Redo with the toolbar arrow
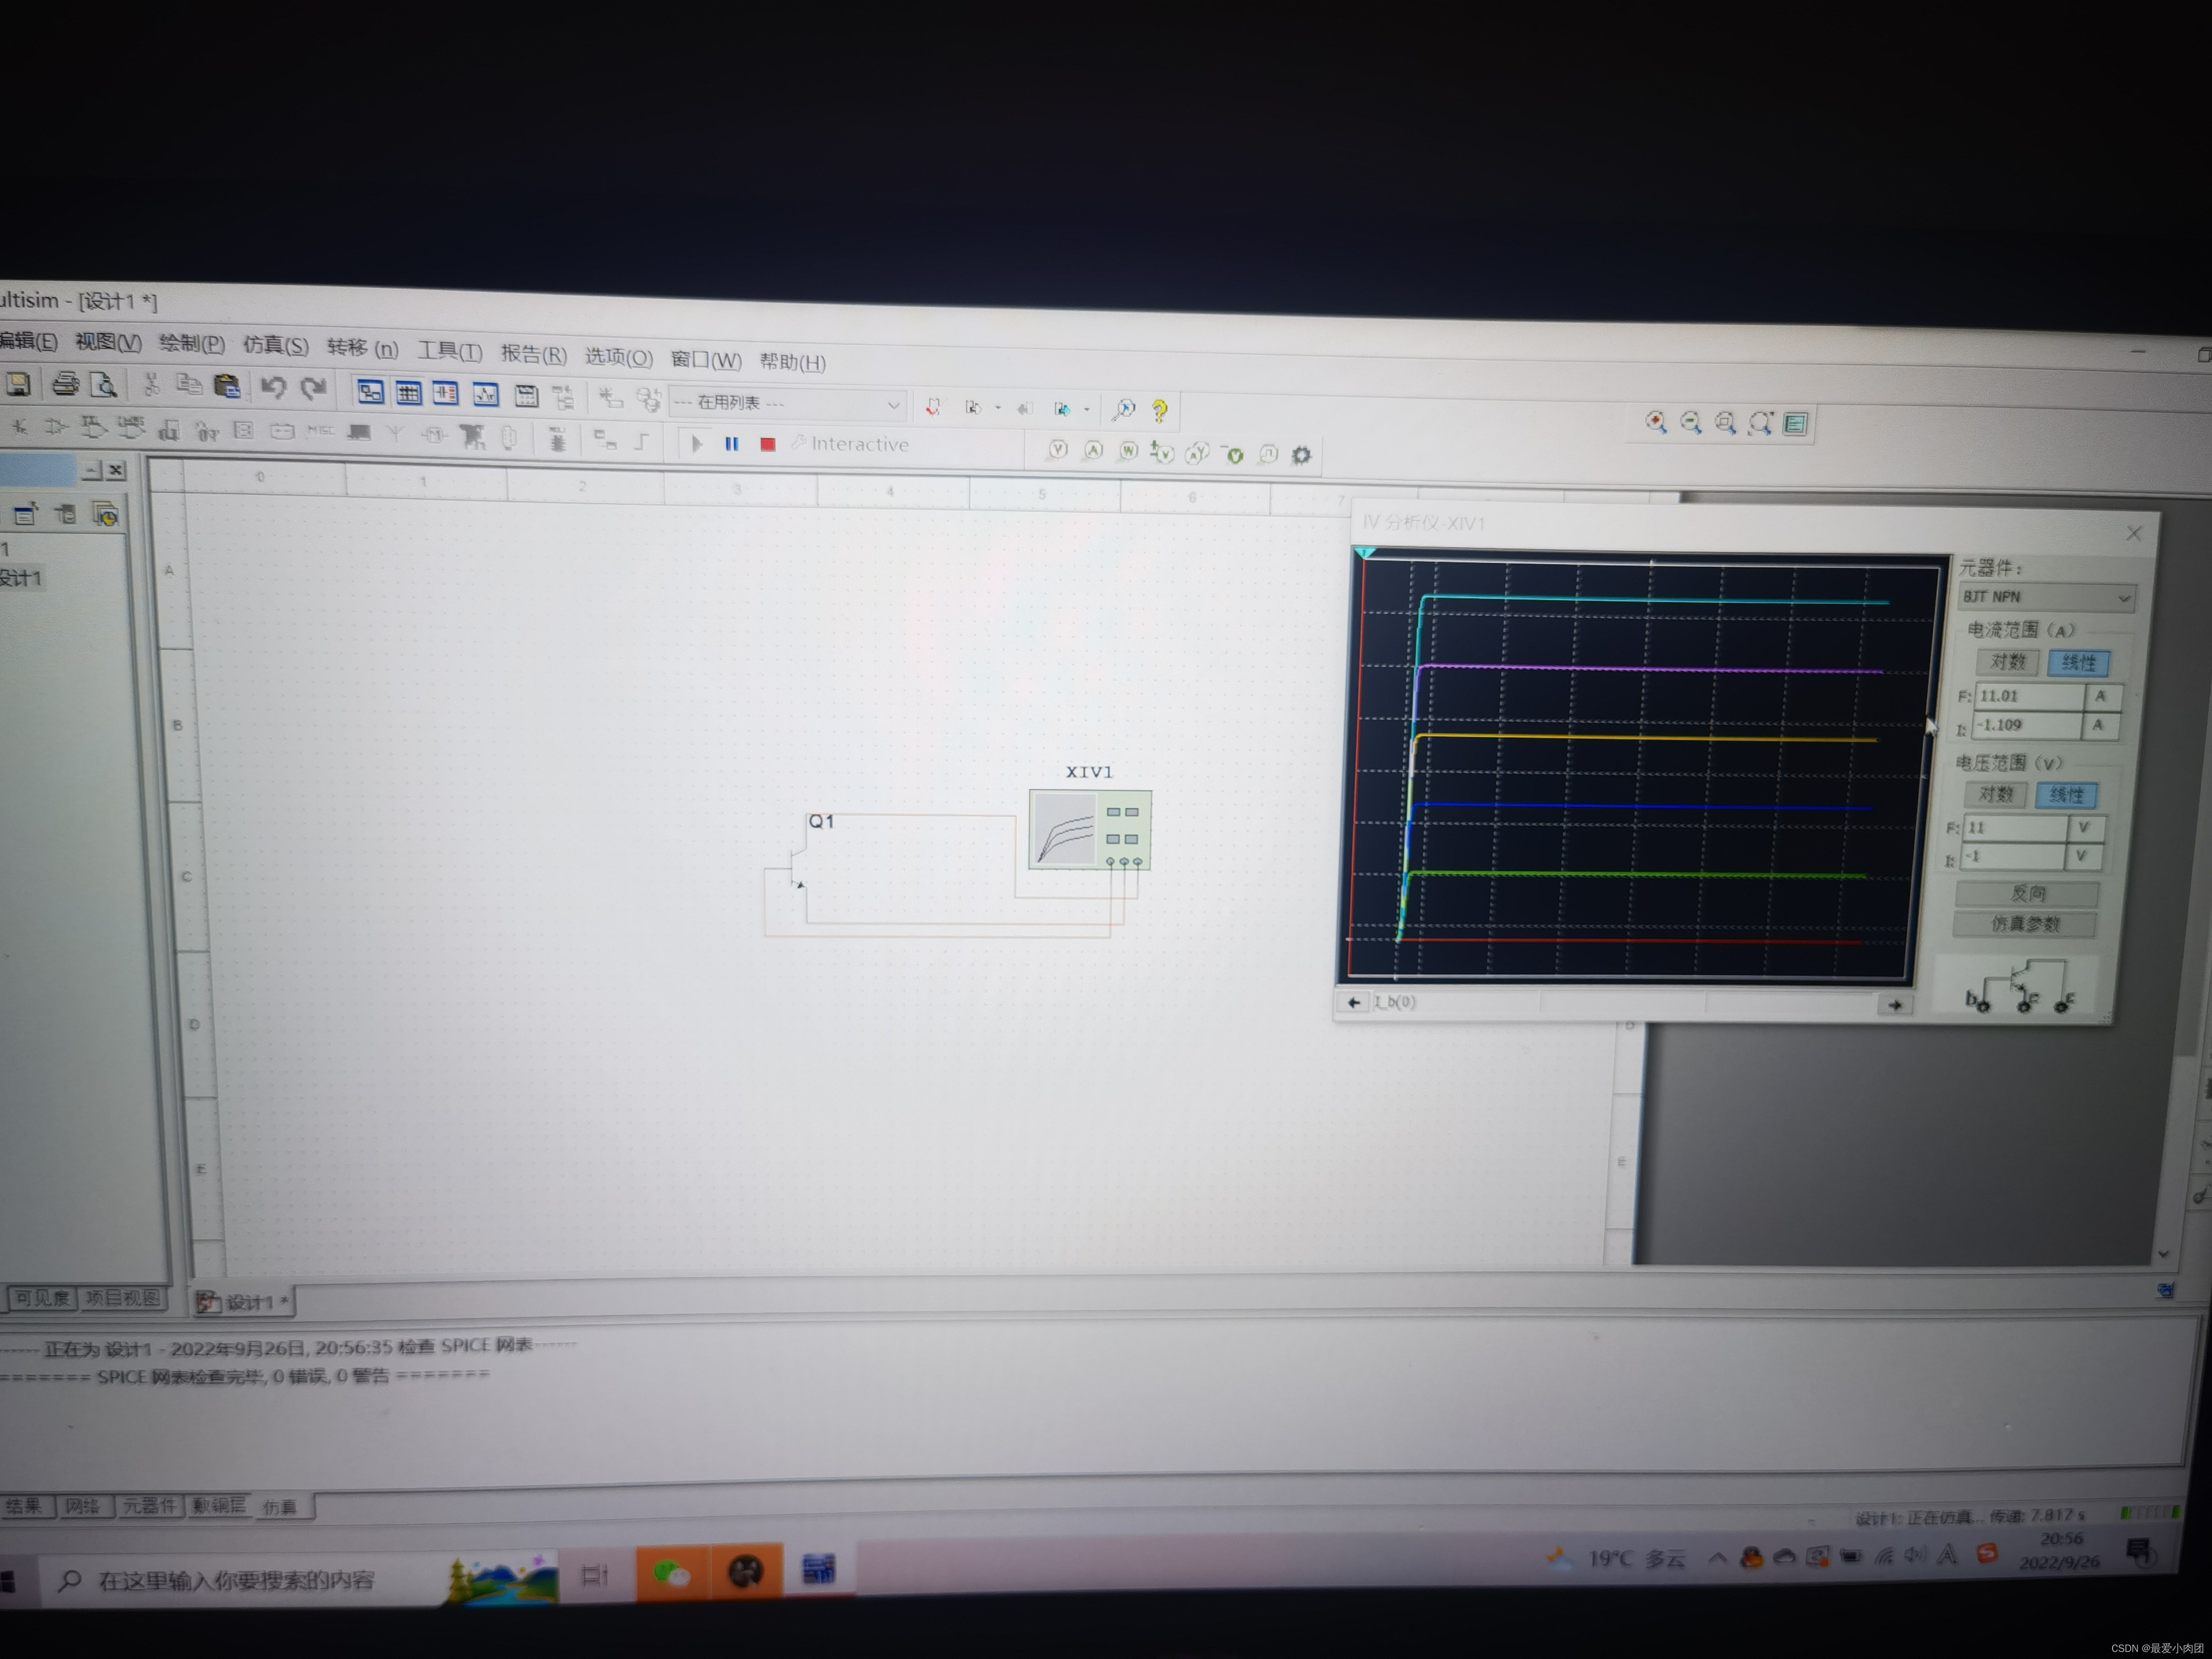Screen dimensions: 2212x1659 click(x=313, y=389)
